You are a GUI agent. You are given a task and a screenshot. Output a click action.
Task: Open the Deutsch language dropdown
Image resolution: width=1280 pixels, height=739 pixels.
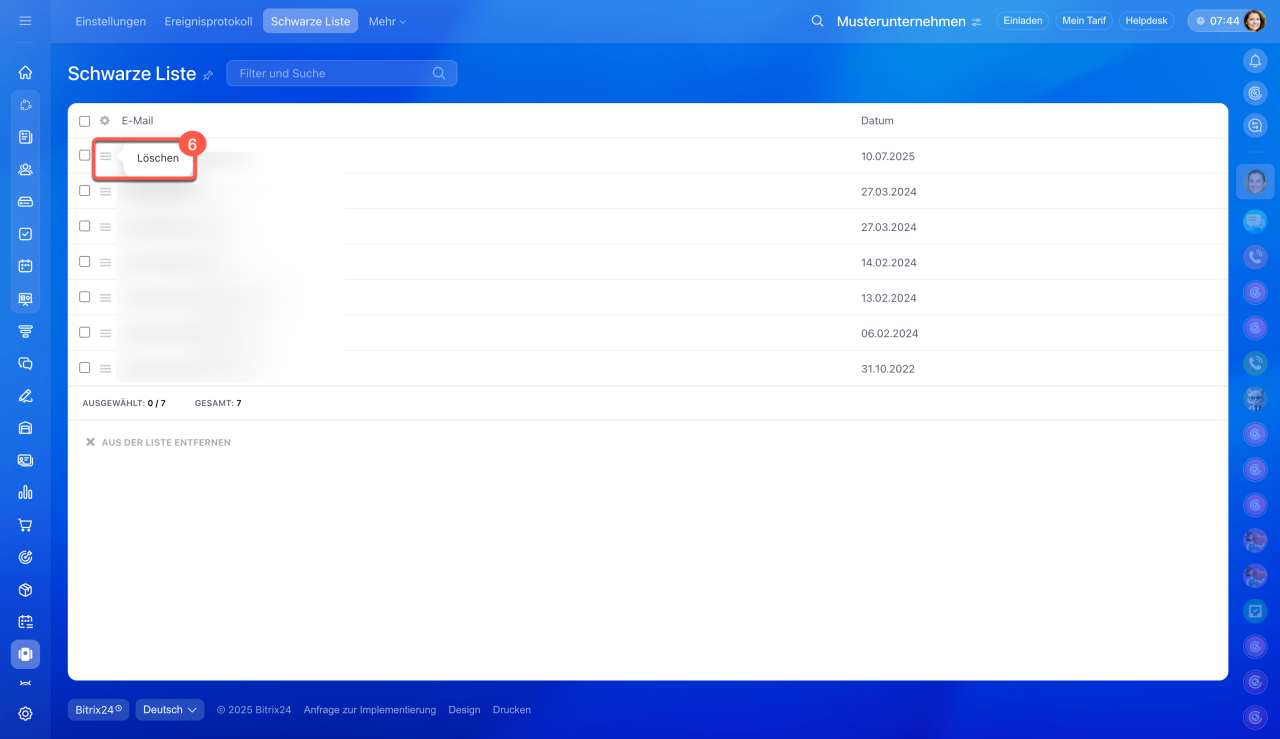point(170,710)
